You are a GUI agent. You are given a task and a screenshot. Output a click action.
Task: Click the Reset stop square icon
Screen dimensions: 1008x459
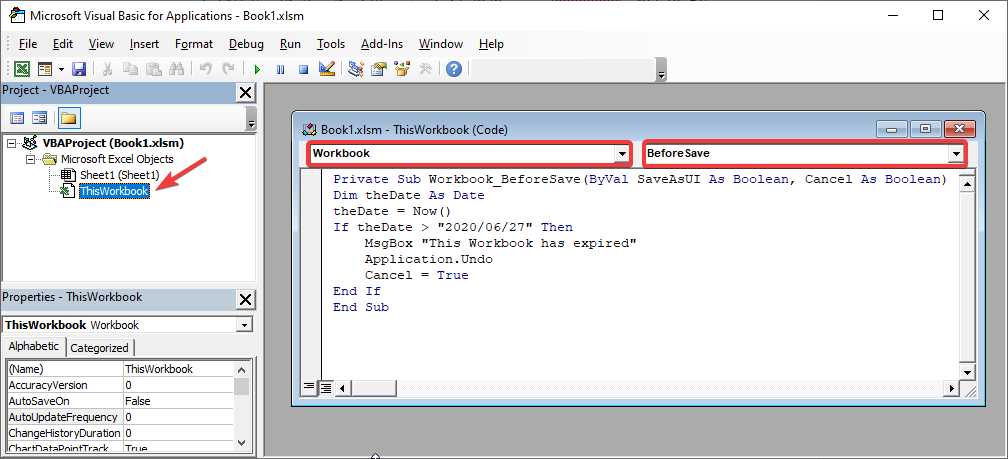303,69
